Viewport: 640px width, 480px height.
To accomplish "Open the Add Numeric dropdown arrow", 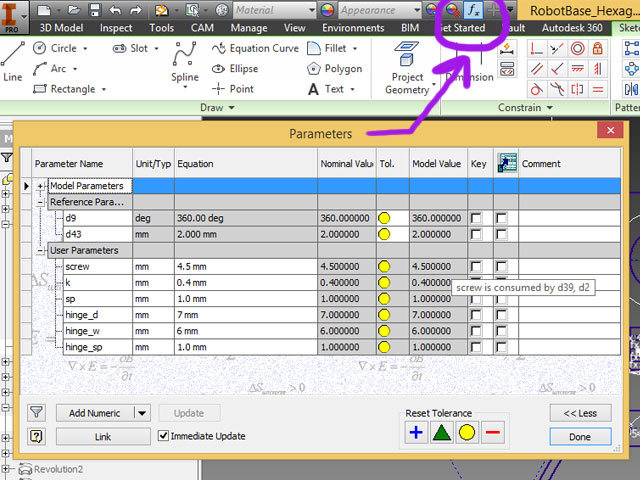I will (142, 413).
